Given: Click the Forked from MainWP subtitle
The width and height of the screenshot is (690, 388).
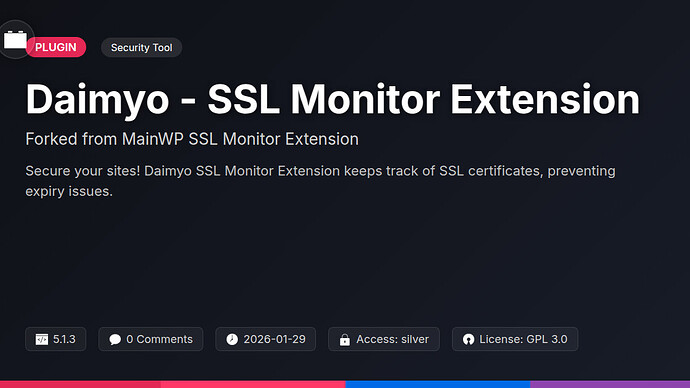Looking at the screenshot, I should click(192, 139).
